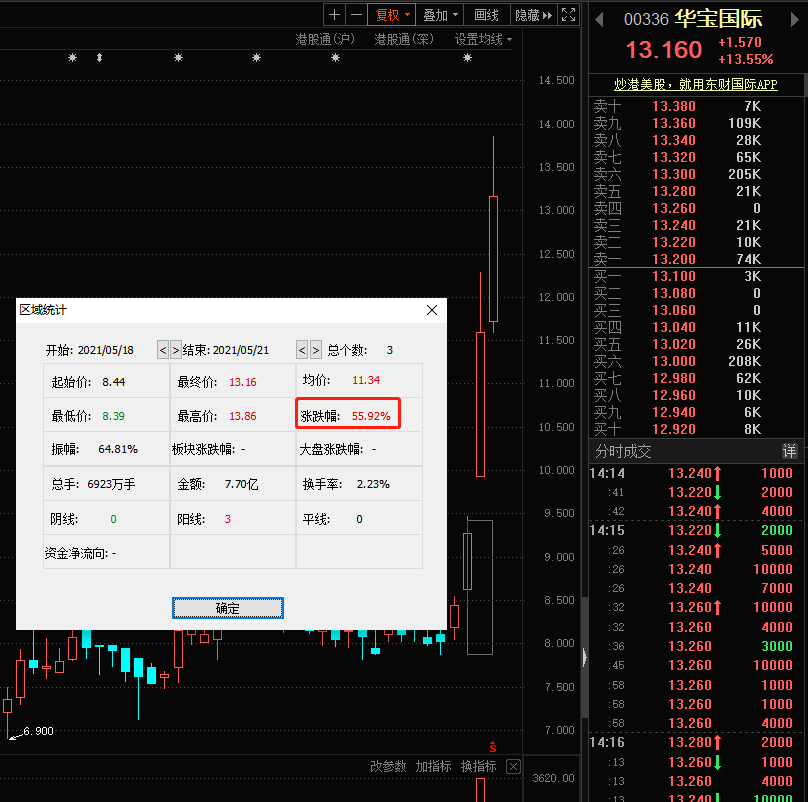The image size is (808, 802).
Task: Close the 区域统计 dialog
Action: pos(432,310)
